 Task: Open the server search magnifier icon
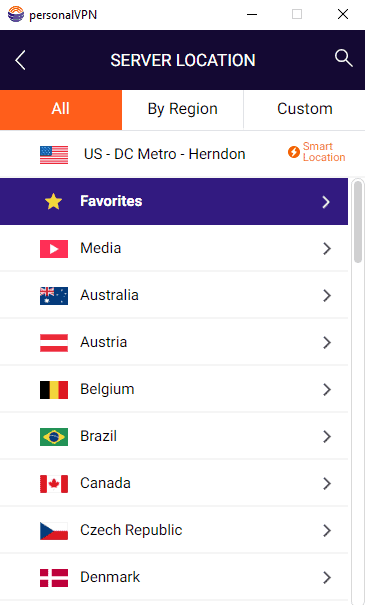coord(343,59)
